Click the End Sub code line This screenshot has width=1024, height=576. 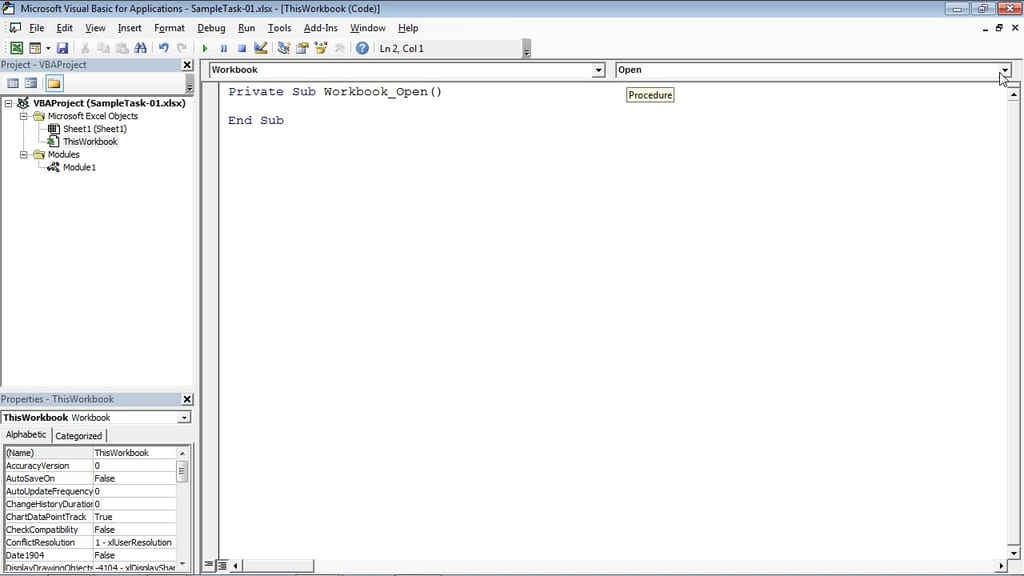coord(256,120)
